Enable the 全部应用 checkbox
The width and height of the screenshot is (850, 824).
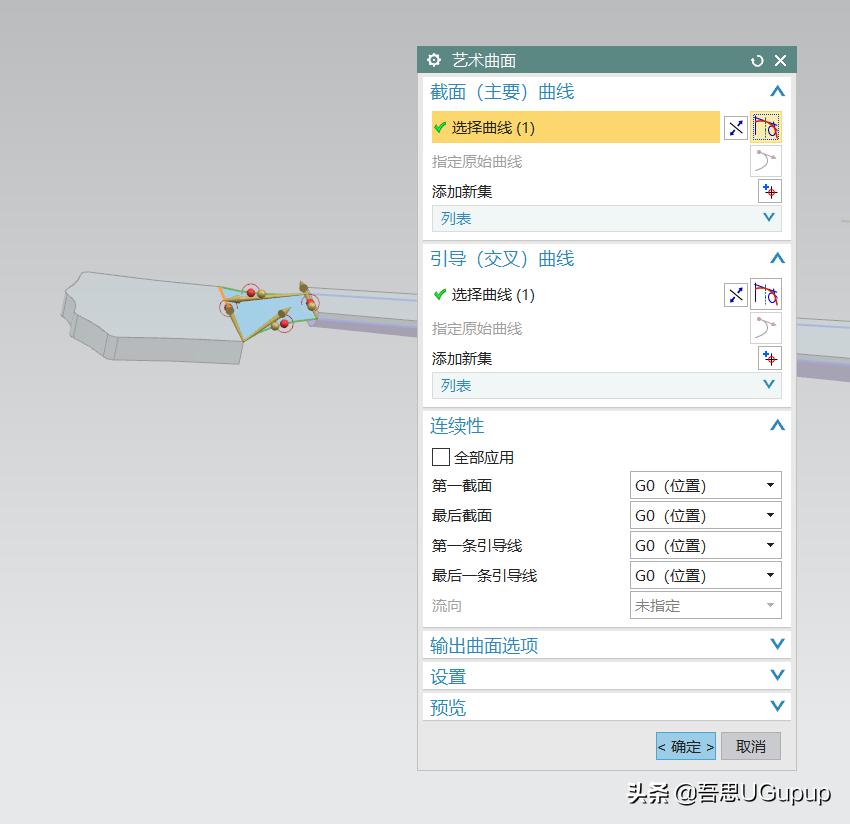[438, 457]
